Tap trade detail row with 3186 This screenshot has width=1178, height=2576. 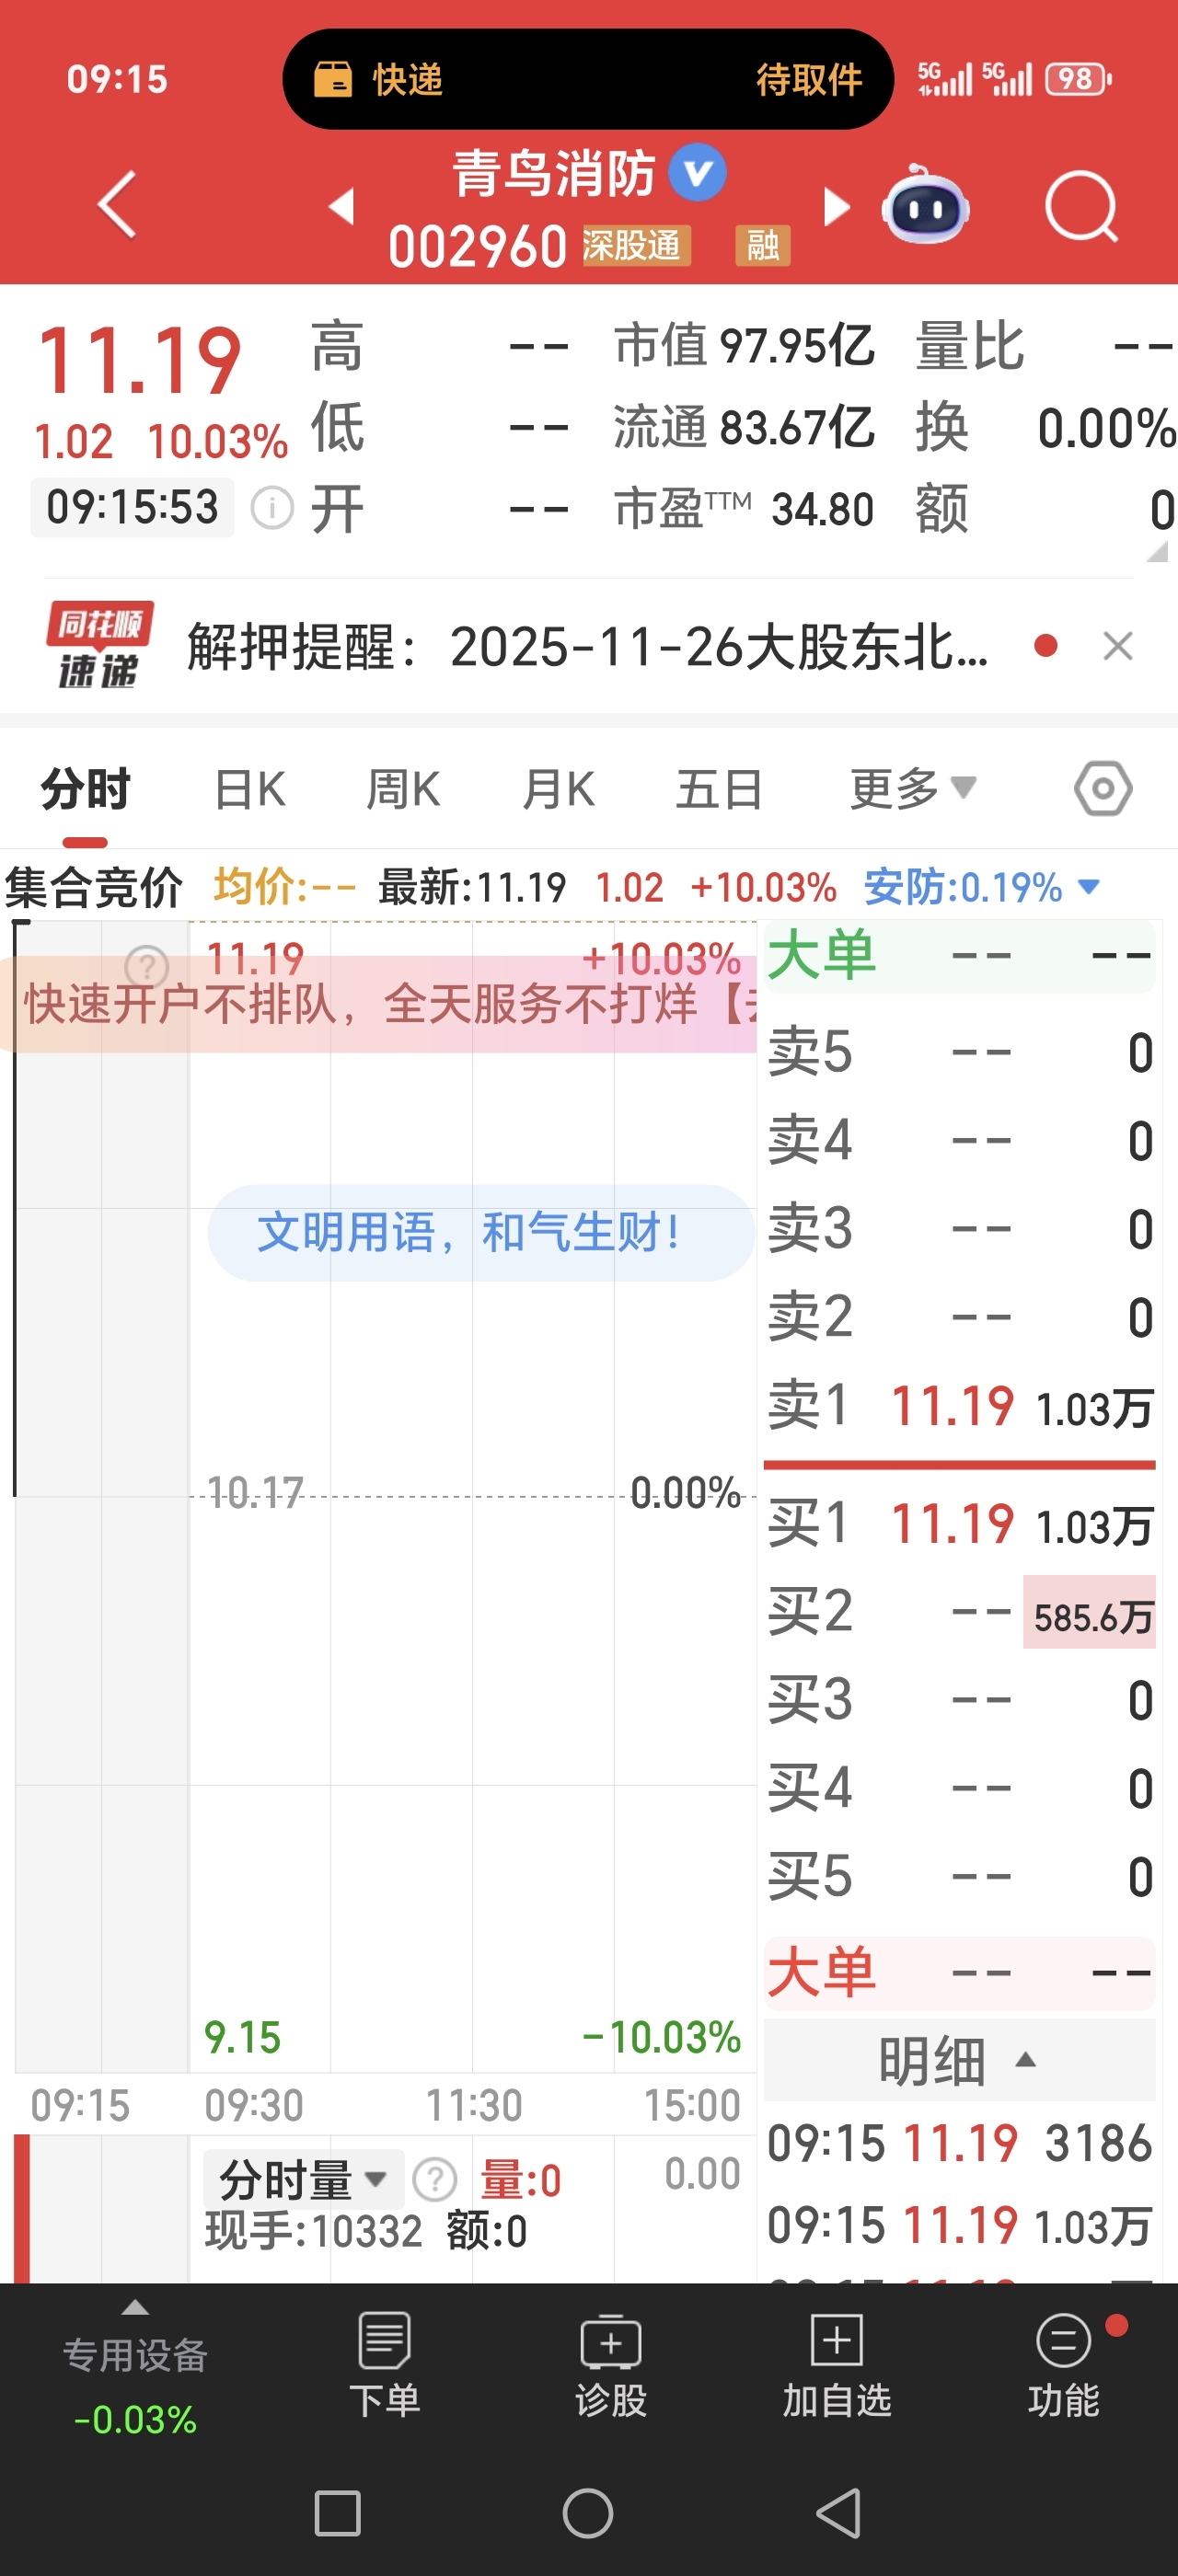pos(959,2144)
